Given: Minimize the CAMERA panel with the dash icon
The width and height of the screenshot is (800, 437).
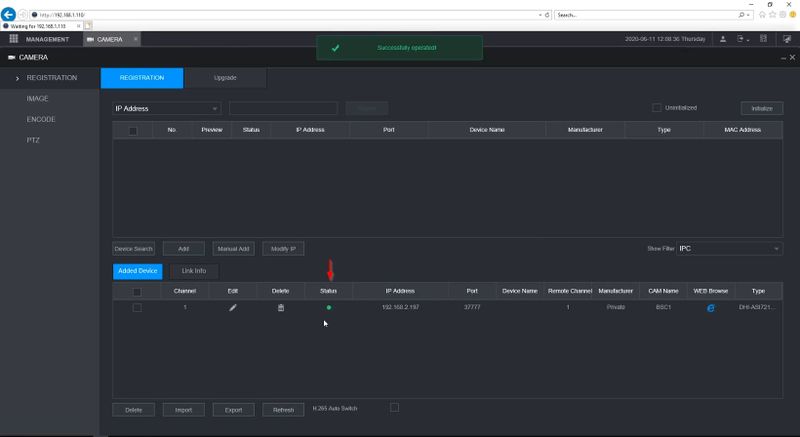Looking at the screenshot, I should click(x=783, y=58).
